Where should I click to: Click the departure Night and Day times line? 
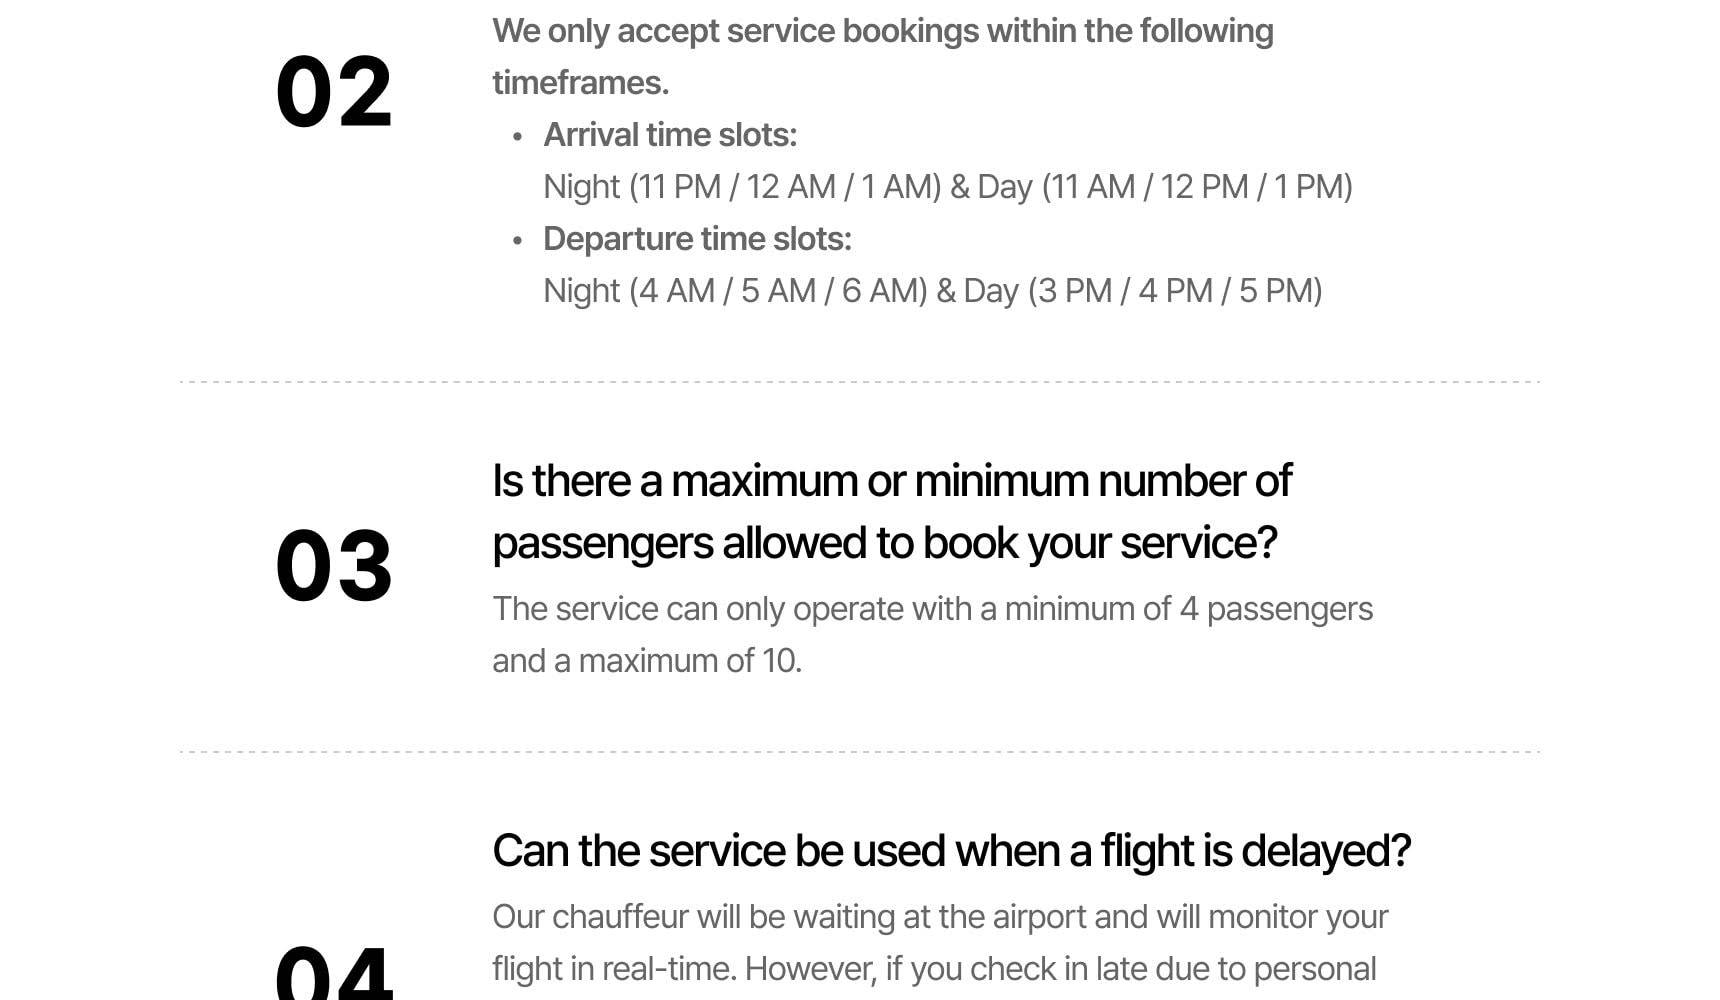click(x=932, y=291)
